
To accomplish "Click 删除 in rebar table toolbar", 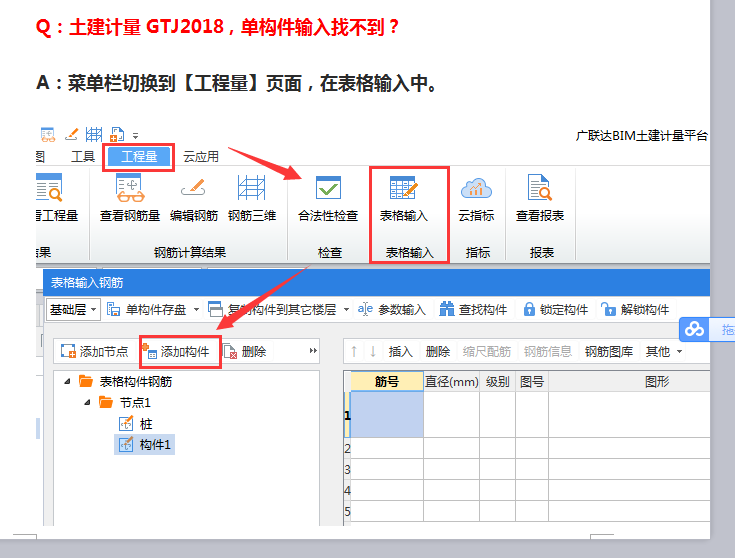I will coord(438,351).
